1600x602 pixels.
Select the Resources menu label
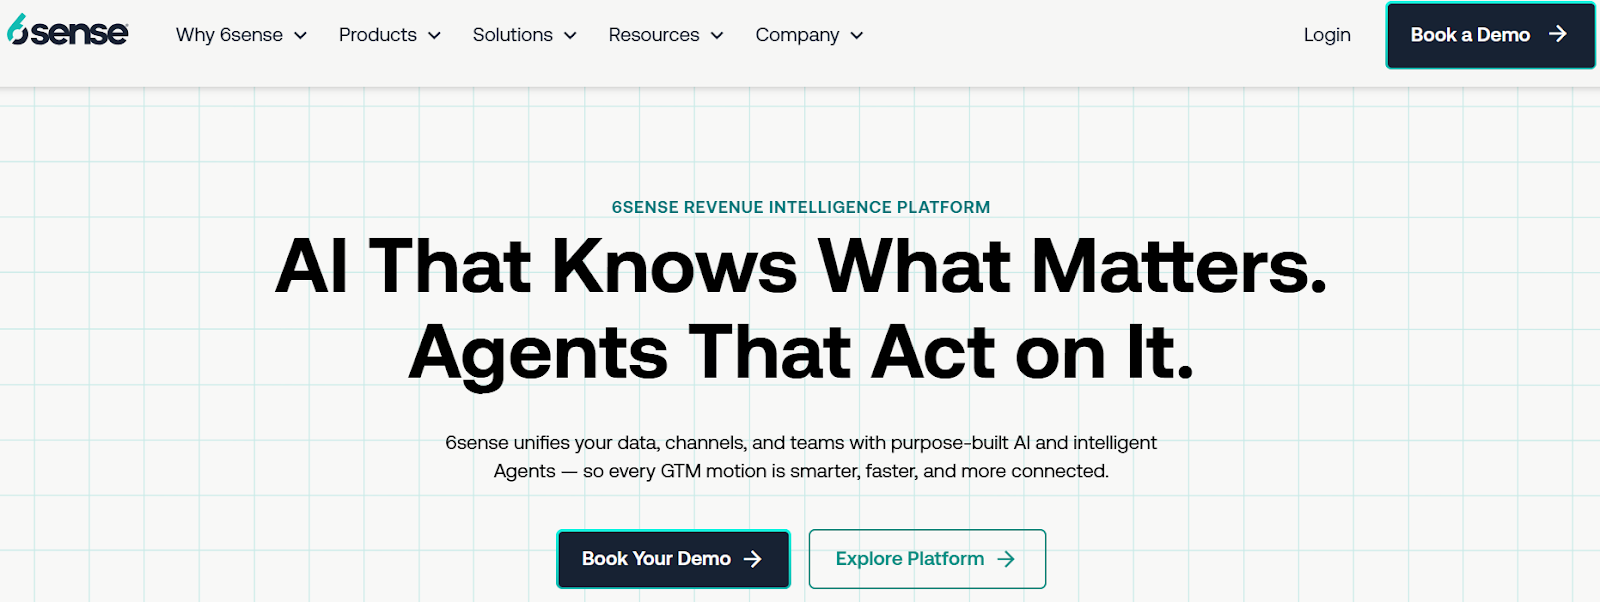tap(653, 35)
